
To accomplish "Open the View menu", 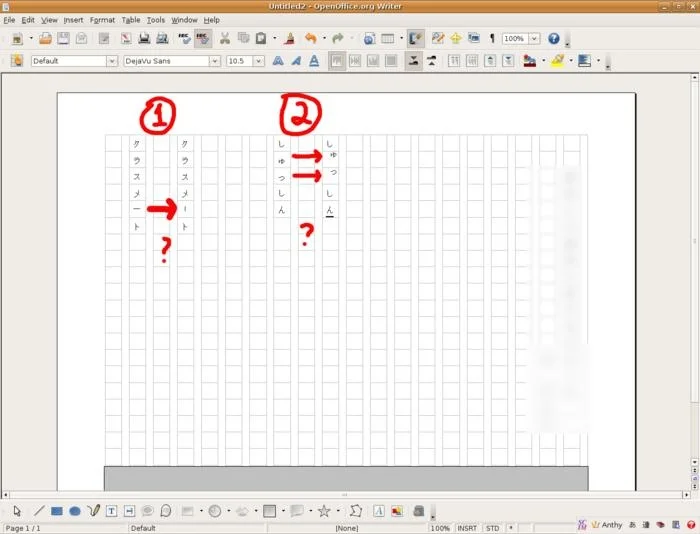I will [x=49, y=20].
